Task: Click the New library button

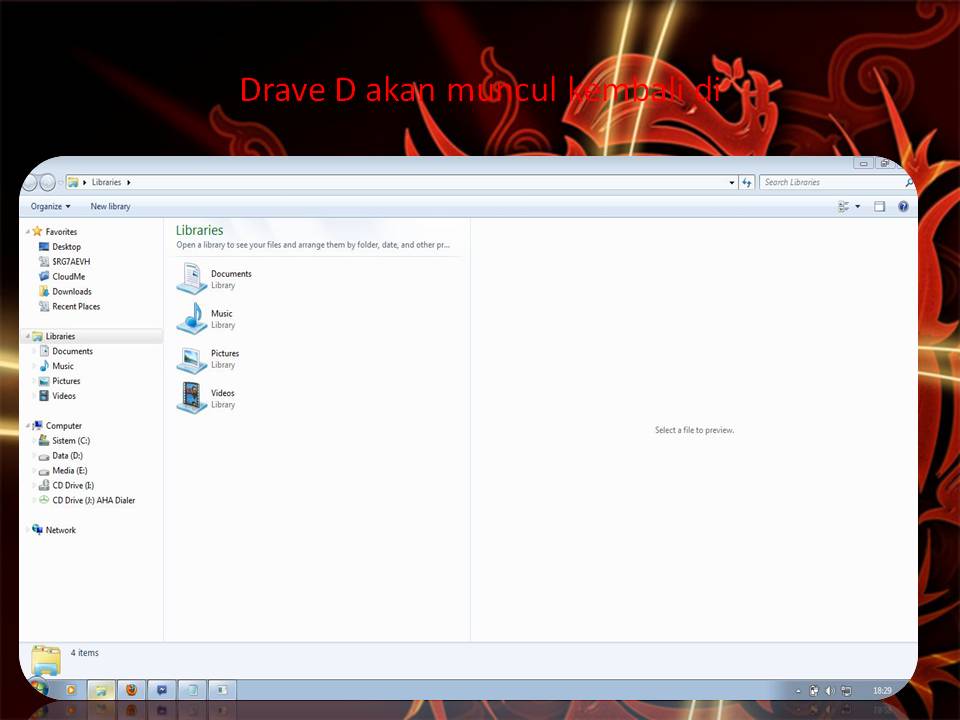Action: point(110,206)
